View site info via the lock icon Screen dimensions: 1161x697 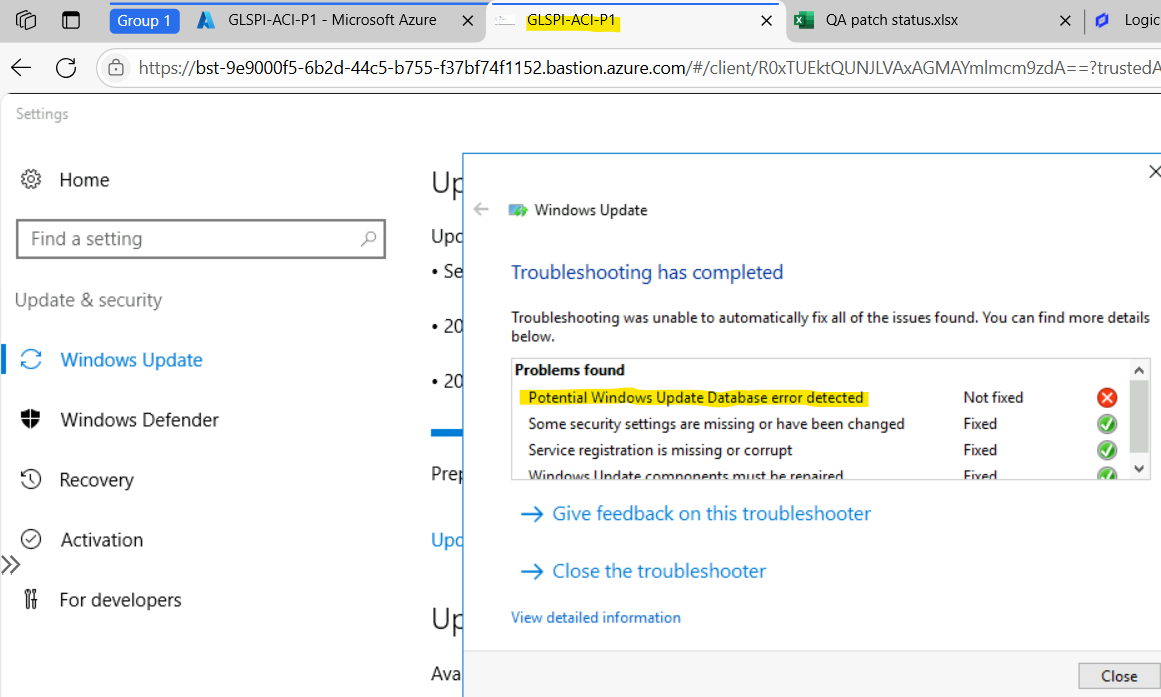(x=116, y=68)
